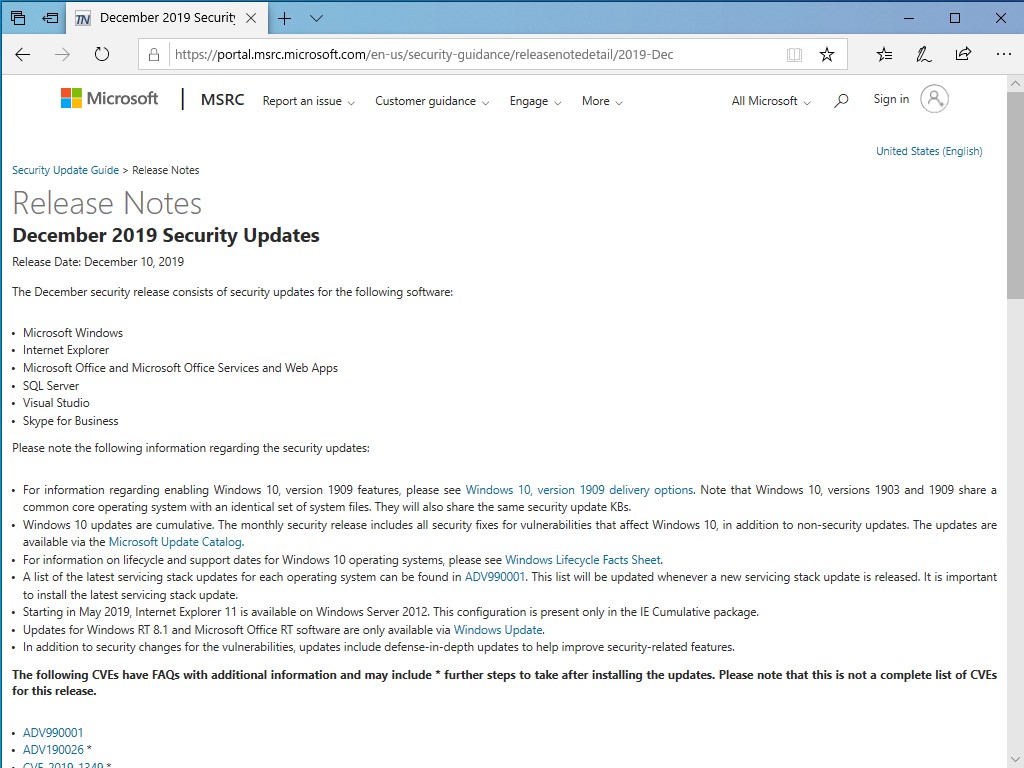Select 'SQL Server' list item

pyautogui.click(x=51, y=386)
